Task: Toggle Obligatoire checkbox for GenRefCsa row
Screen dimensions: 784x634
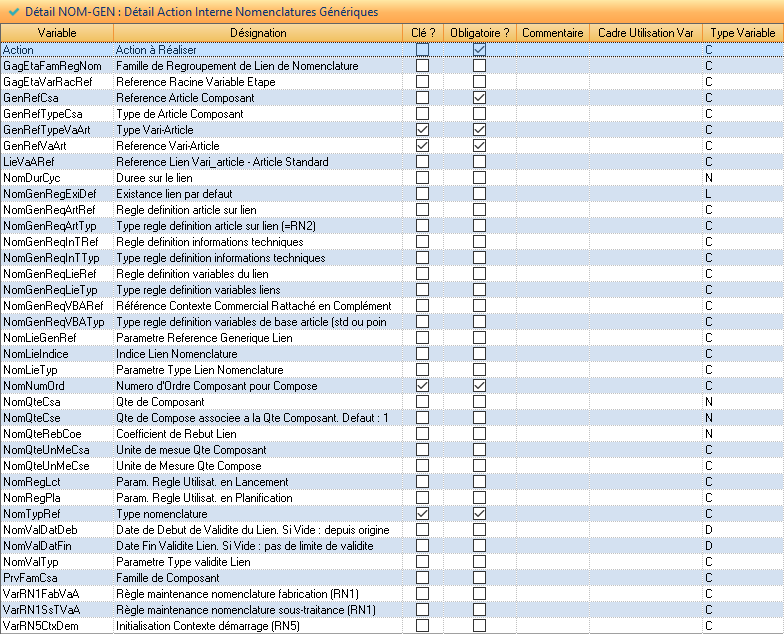Action: click(480, 98)
